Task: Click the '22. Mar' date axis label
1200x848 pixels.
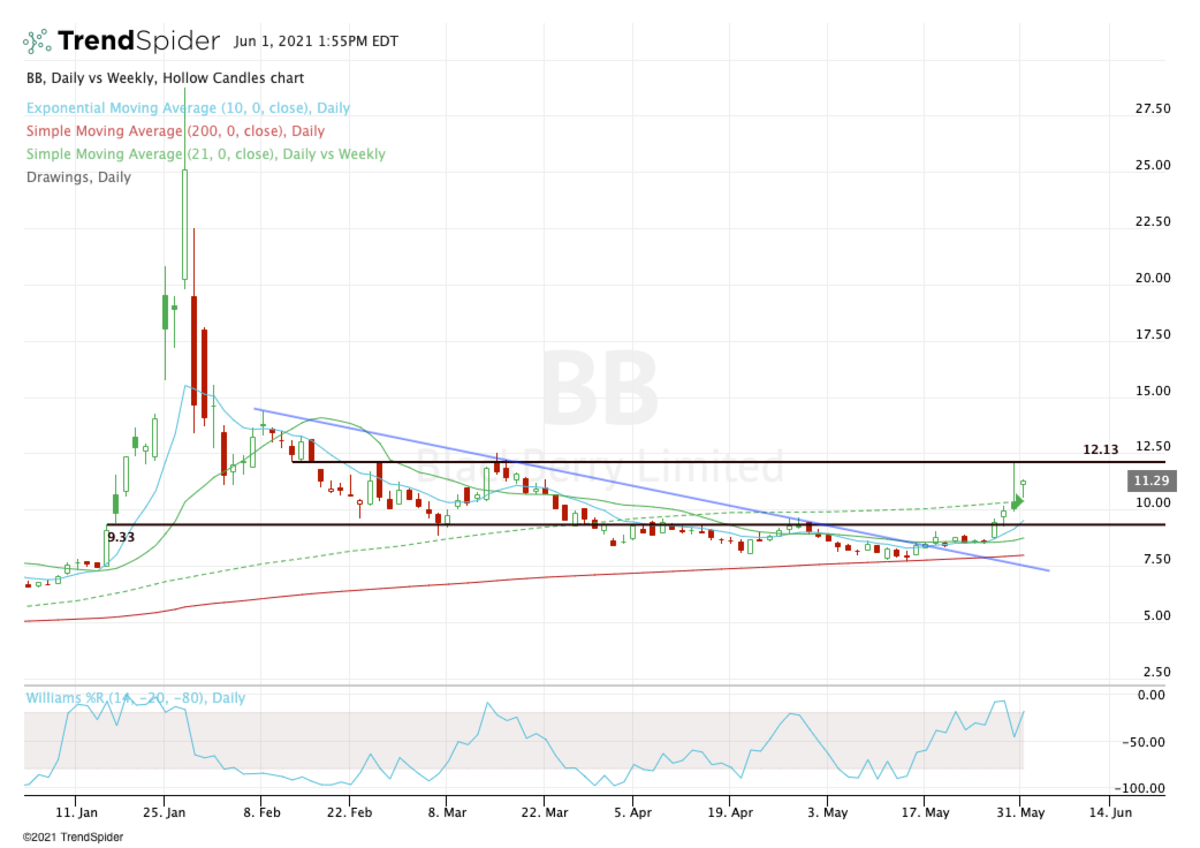Action: [543, 813]
